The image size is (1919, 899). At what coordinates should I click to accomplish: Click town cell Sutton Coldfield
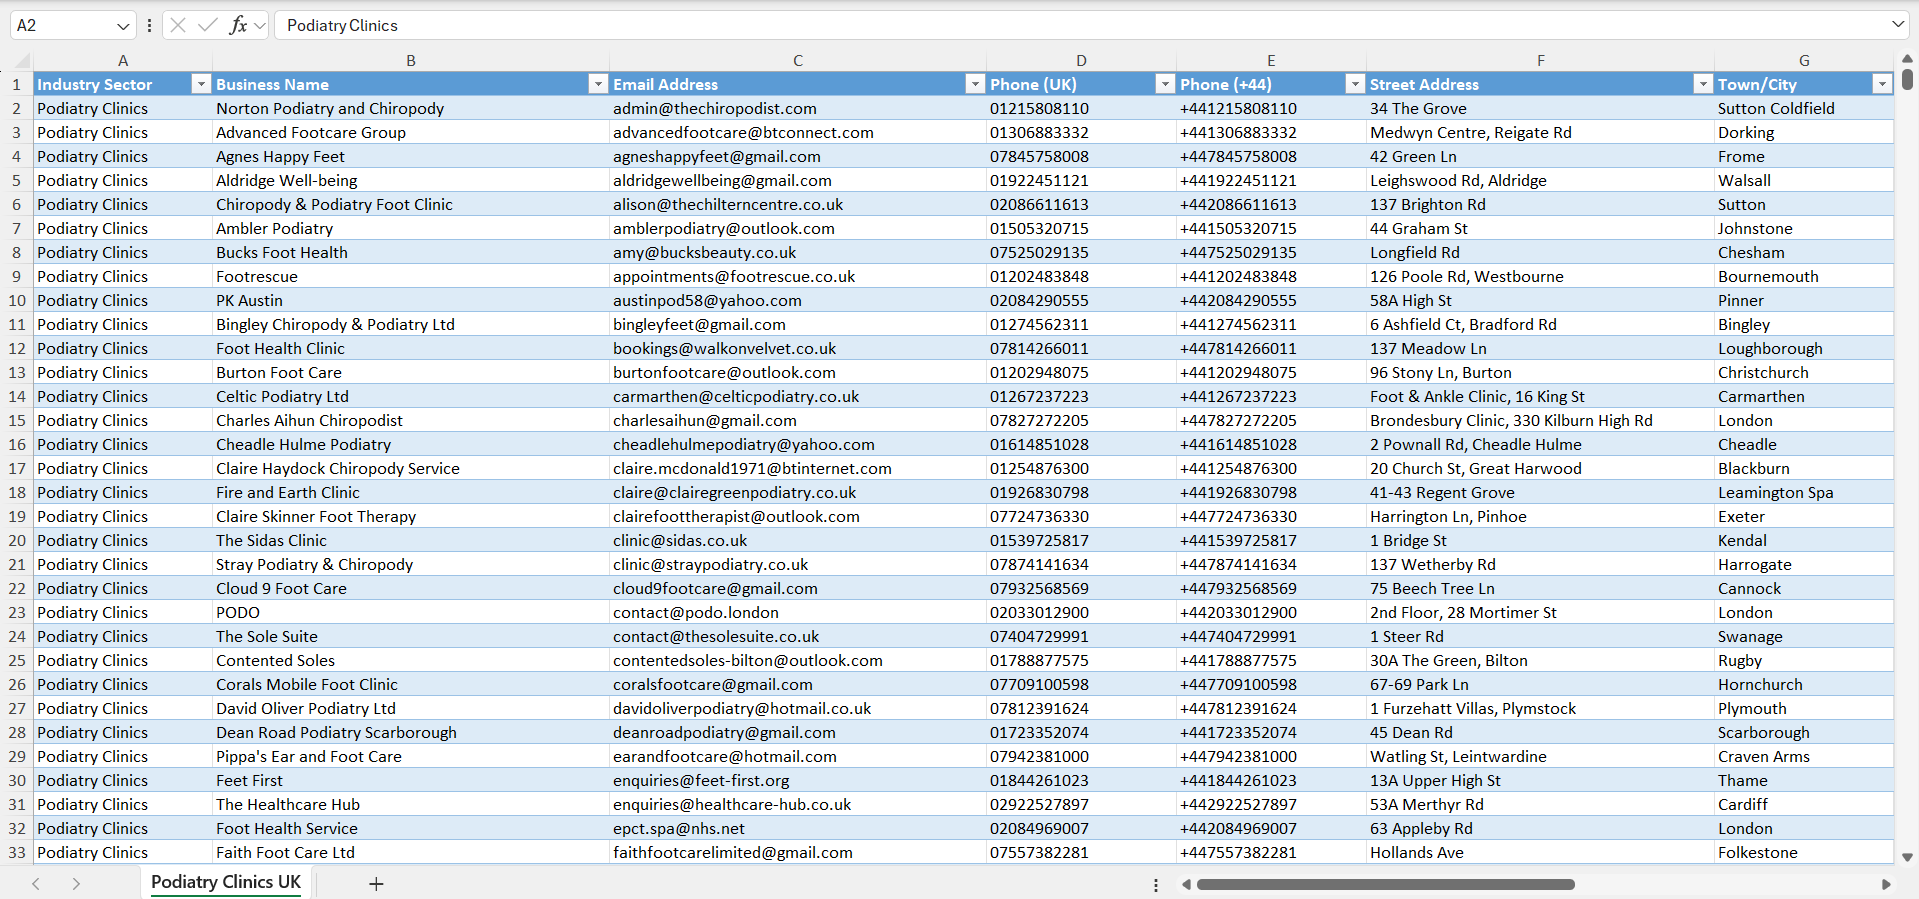coord(1804,108)
